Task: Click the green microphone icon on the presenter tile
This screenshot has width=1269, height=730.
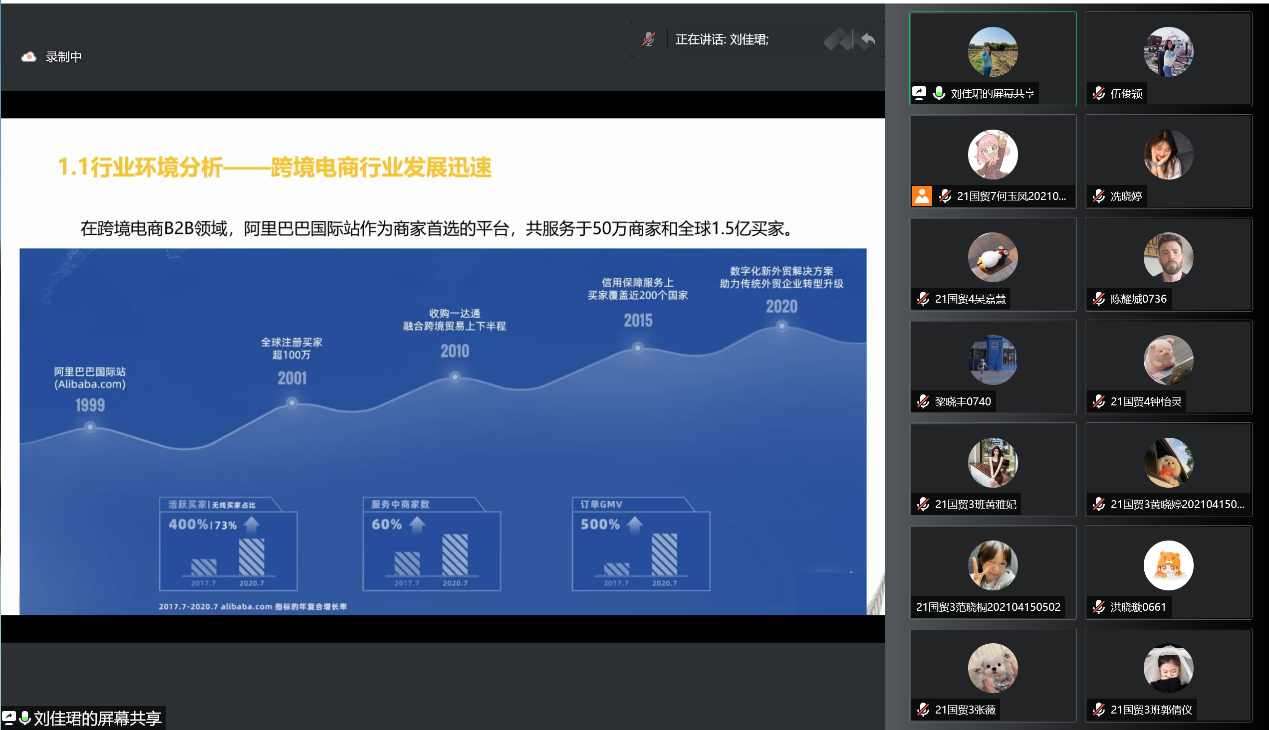Action: pos(939,93)
